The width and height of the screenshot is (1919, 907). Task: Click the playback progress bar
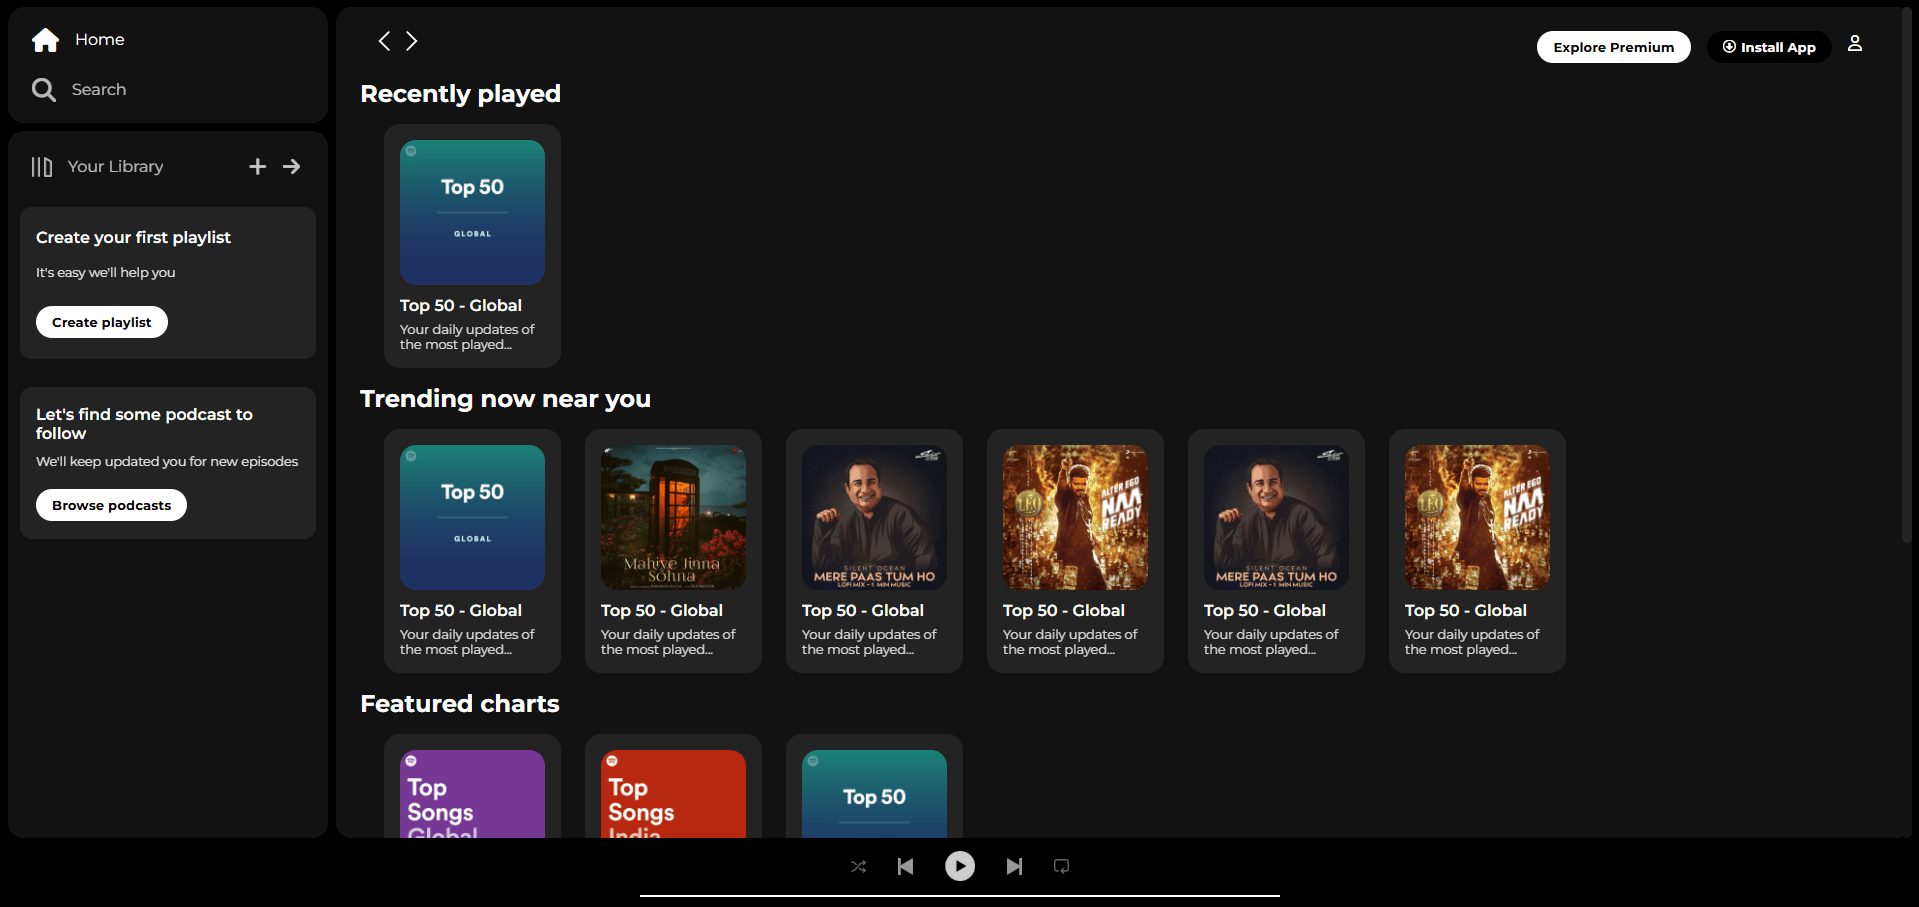click(959, 896)
